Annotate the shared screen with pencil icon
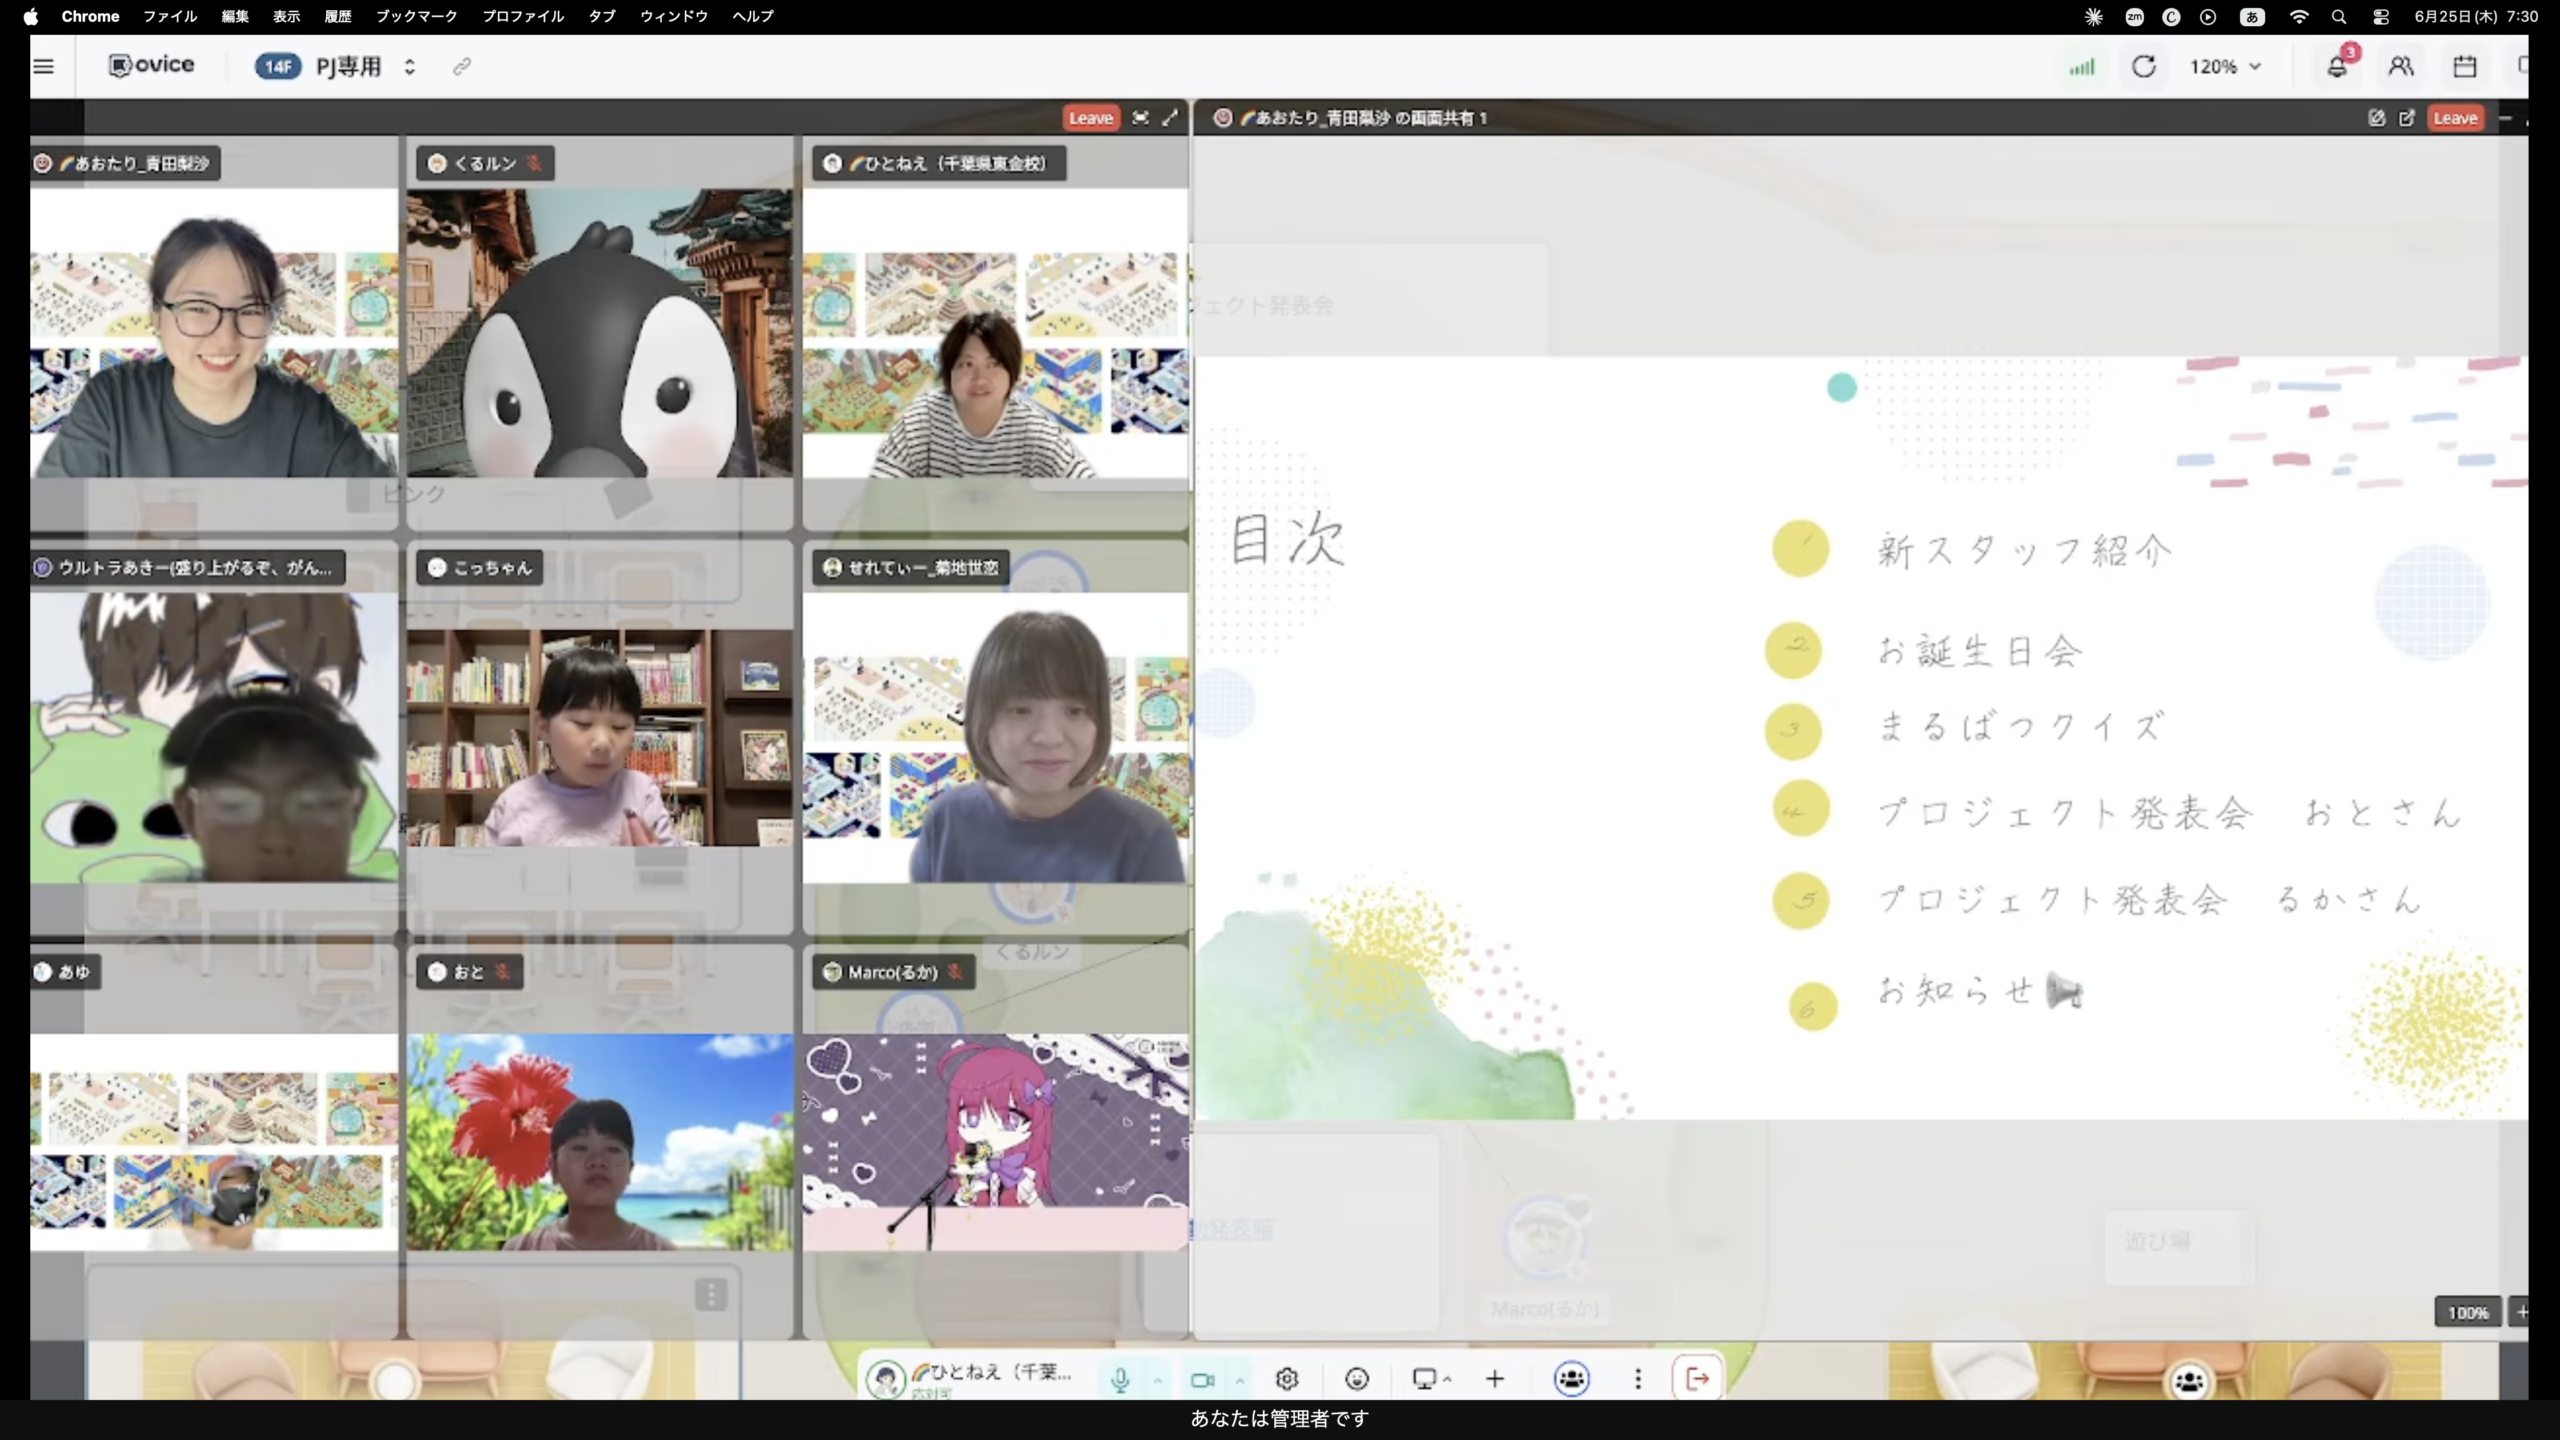Screen dimensions: 2560x1440 coord(2377,118)
